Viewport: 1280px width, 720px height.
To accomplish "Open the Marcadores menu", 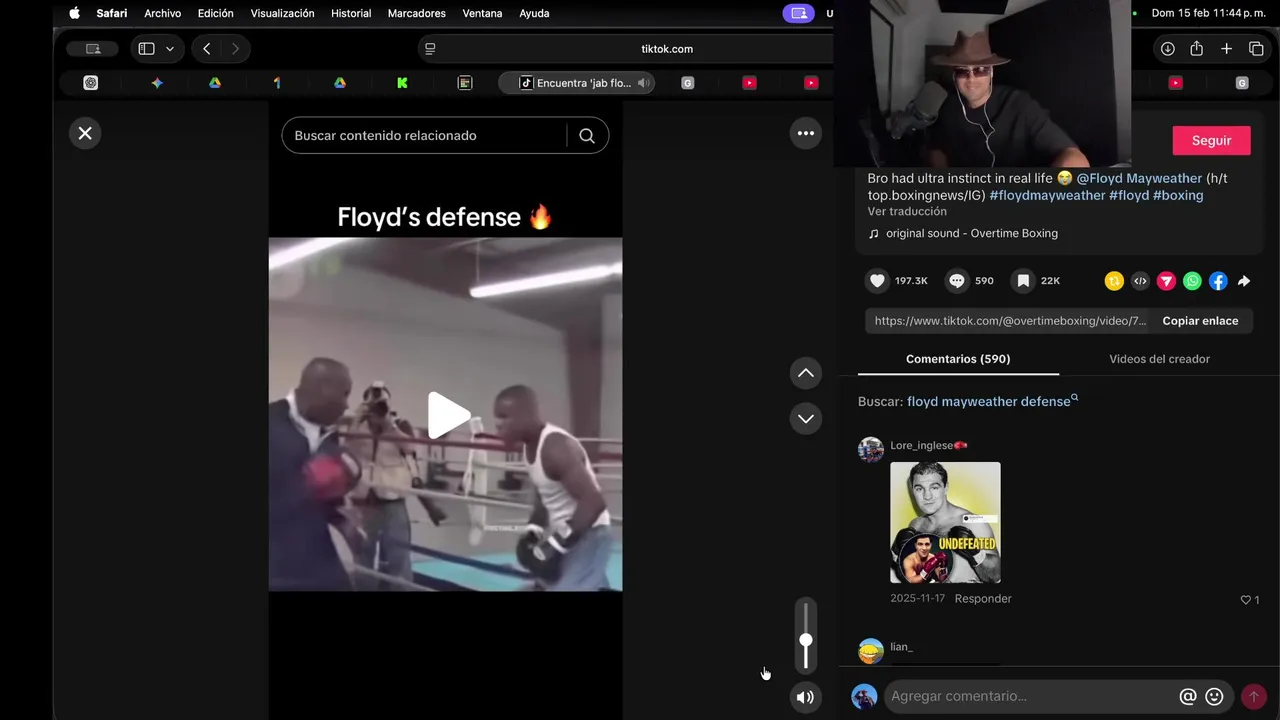I will 416,13.
